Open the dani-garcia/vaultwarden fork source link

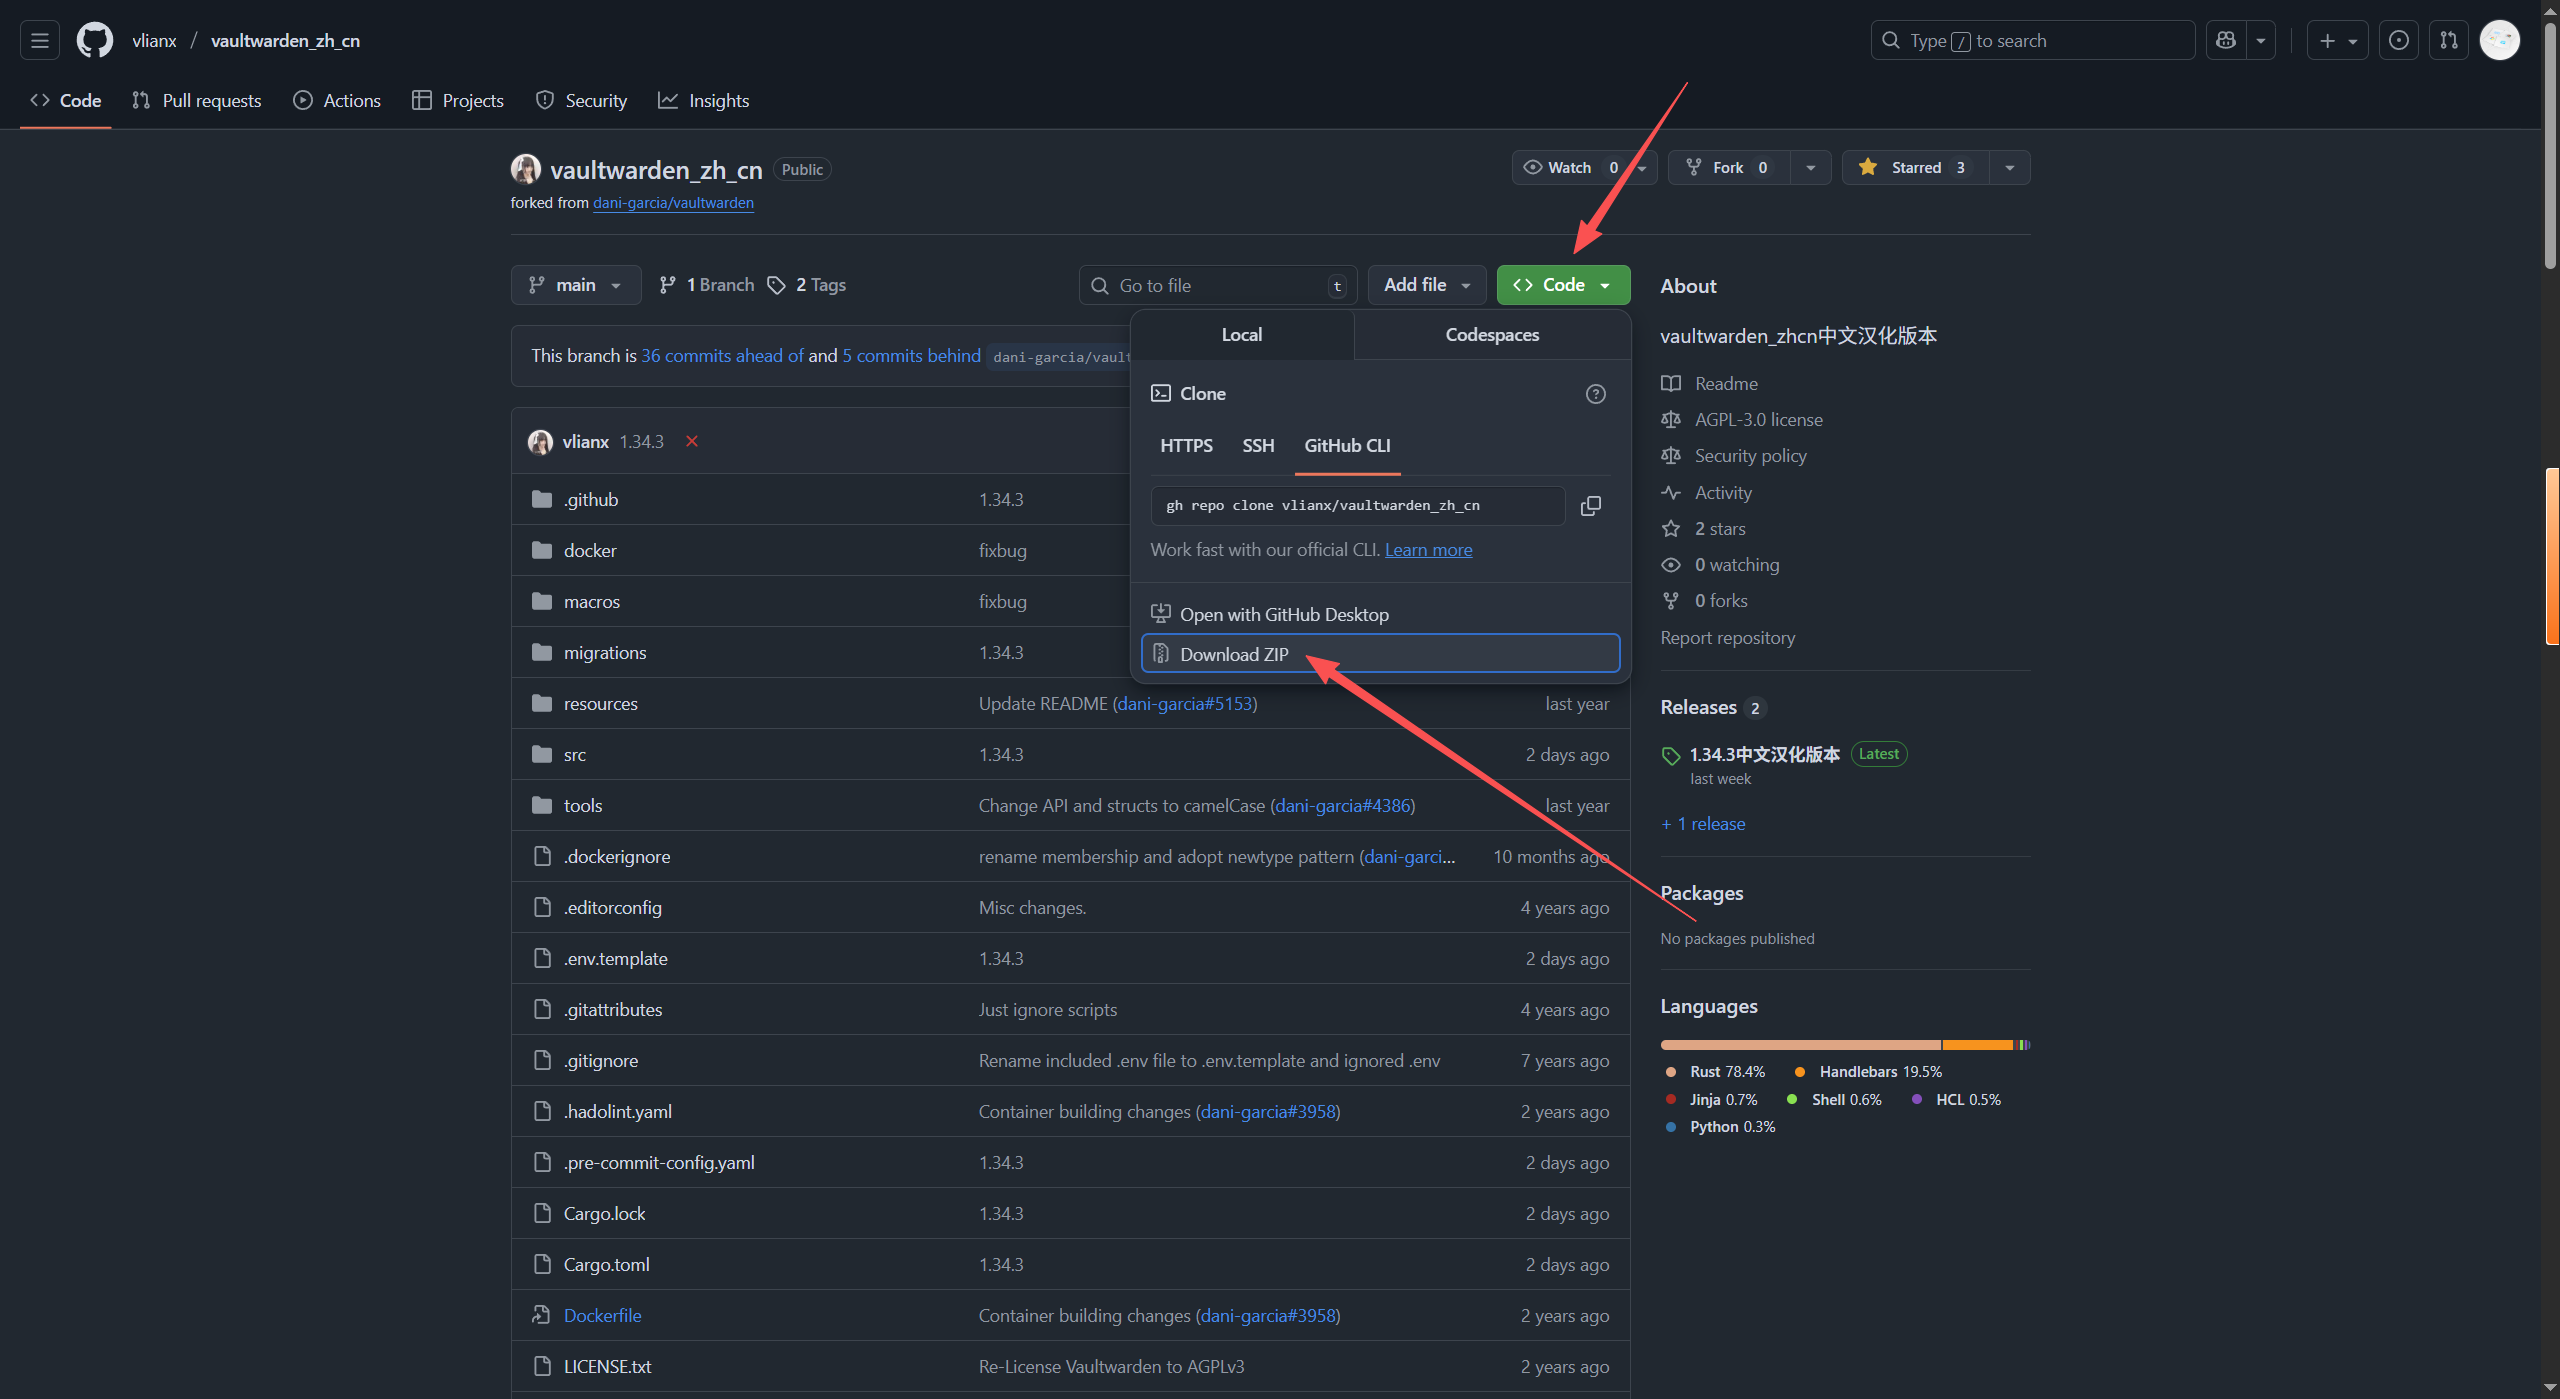point(673,203)
